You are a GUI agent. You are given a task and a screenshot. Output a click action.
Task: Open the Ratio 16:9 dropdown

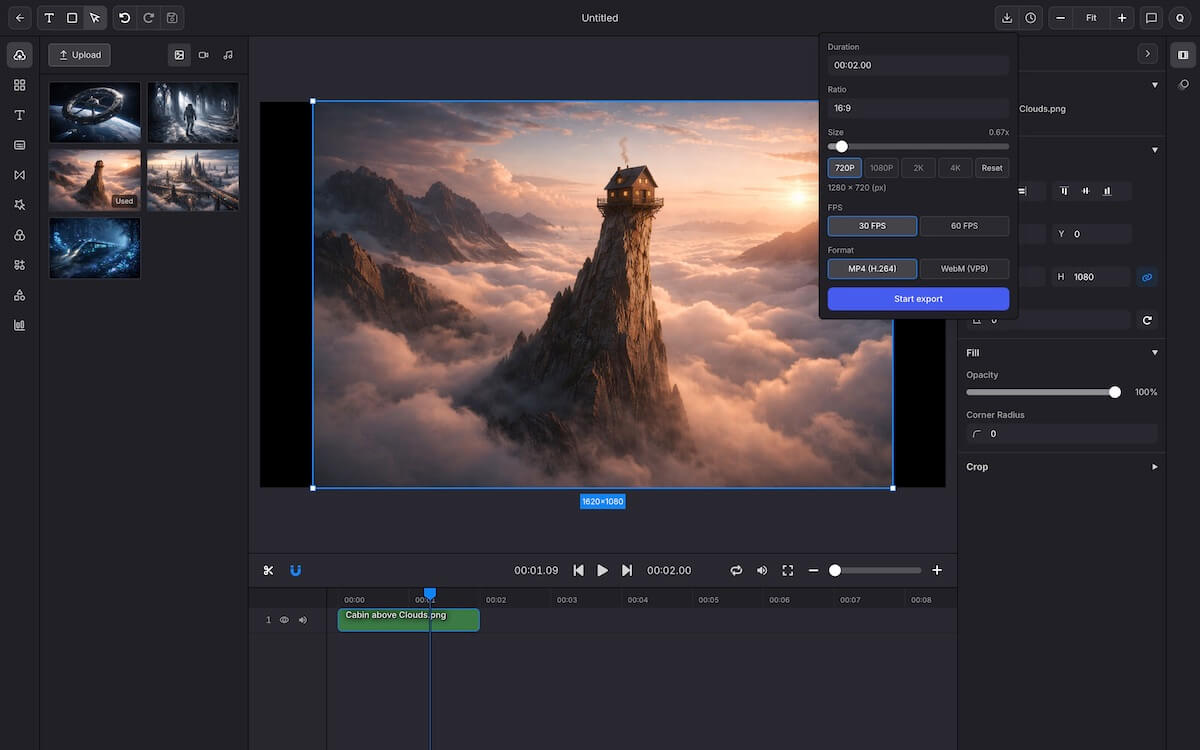[918, 108]
